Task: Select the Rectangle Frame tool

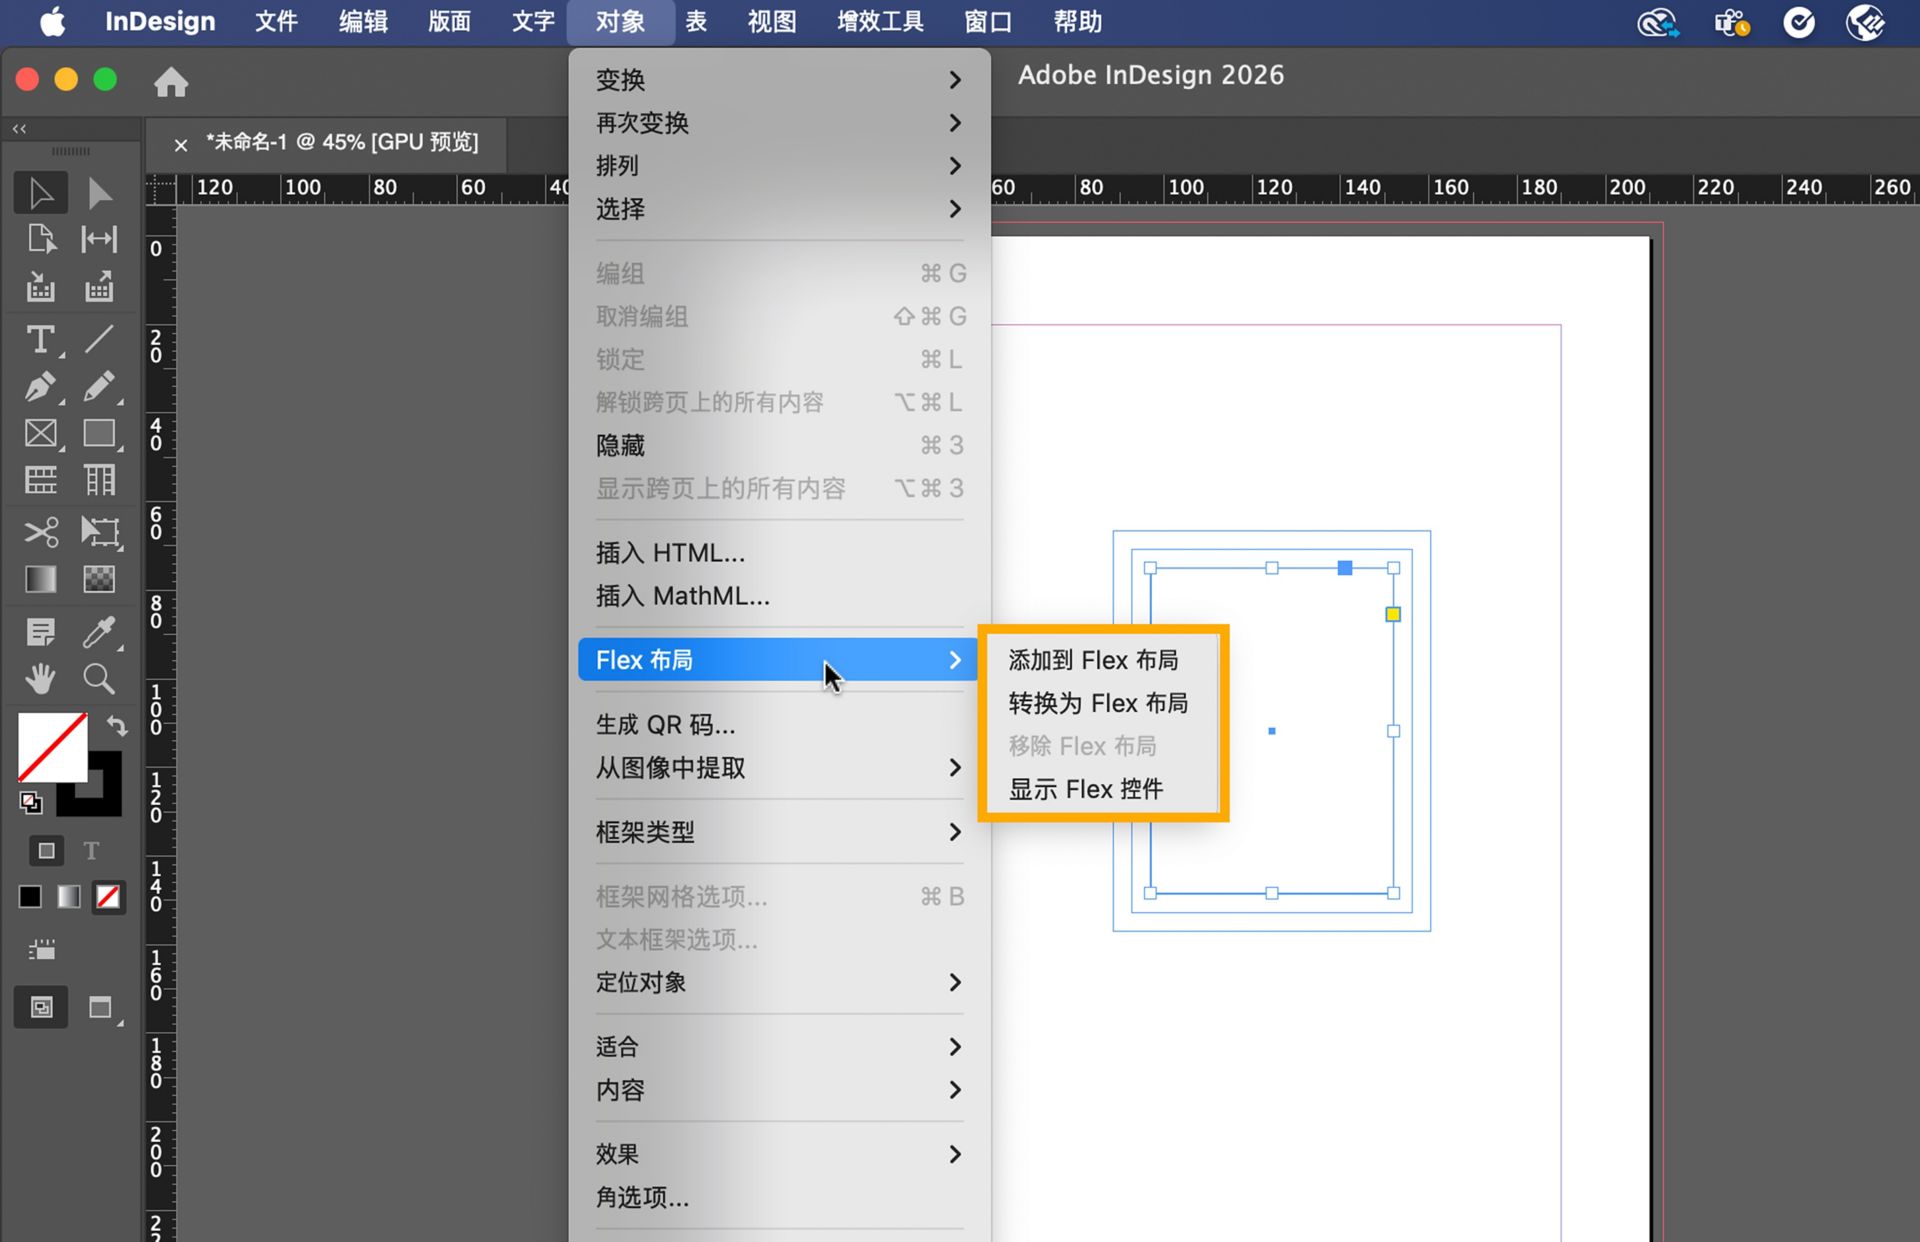Action: pyautogui.click(x=41, y=433)
